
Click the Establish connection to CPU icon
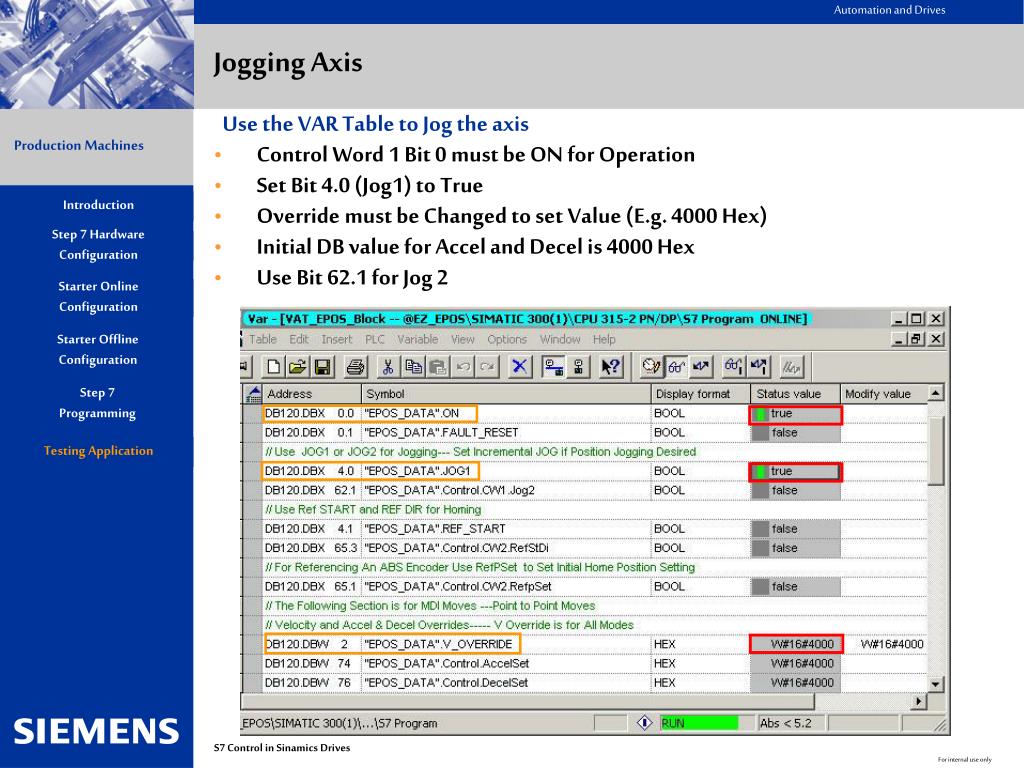(554, 367)
